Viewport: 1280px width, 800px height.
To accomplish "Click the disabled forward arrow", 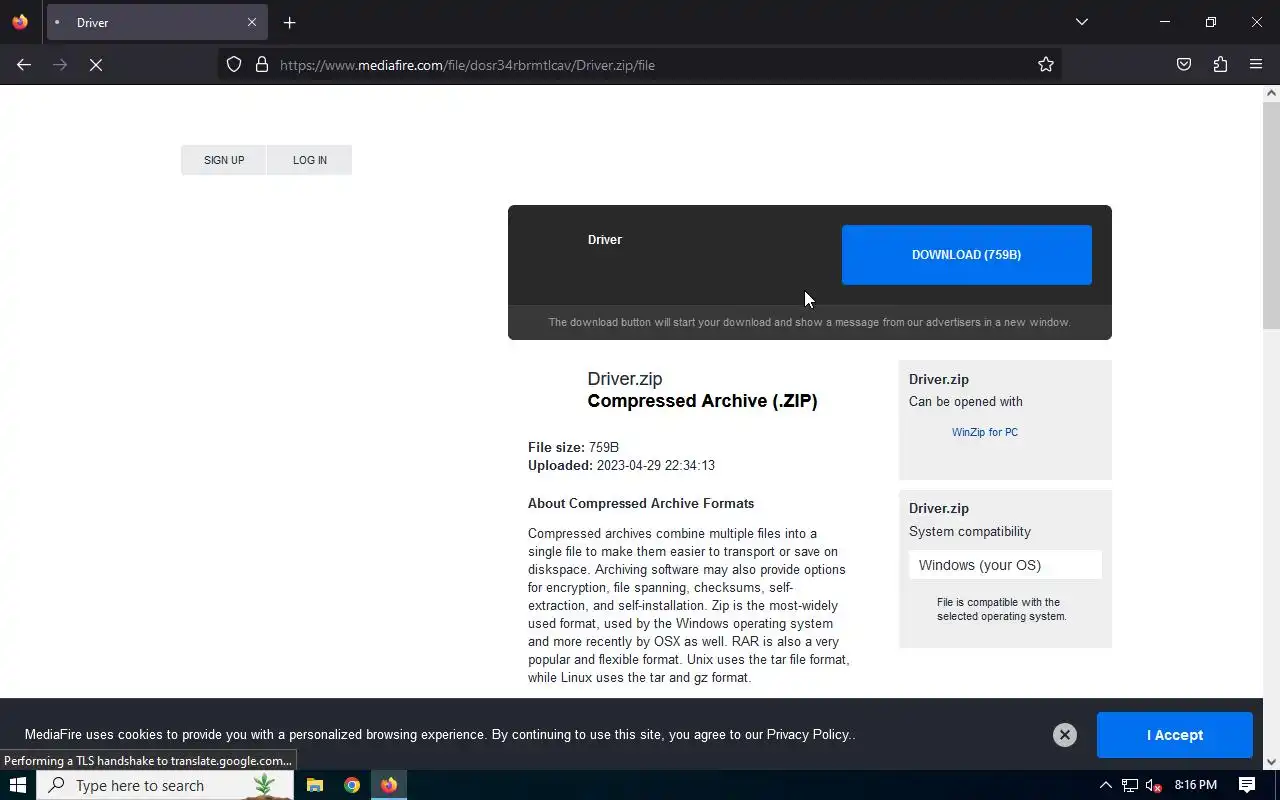I will 60,65.
